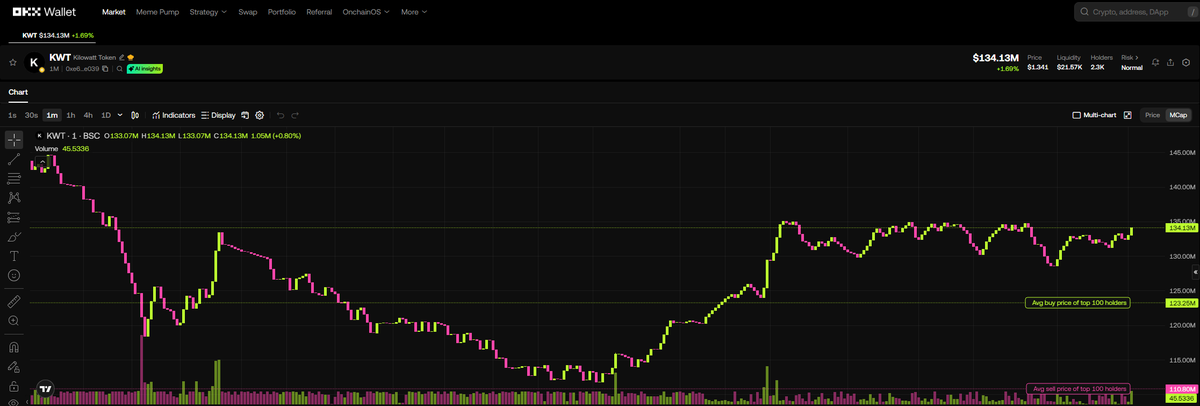Switch chart scale to MCap

[x=1178, y=115]
